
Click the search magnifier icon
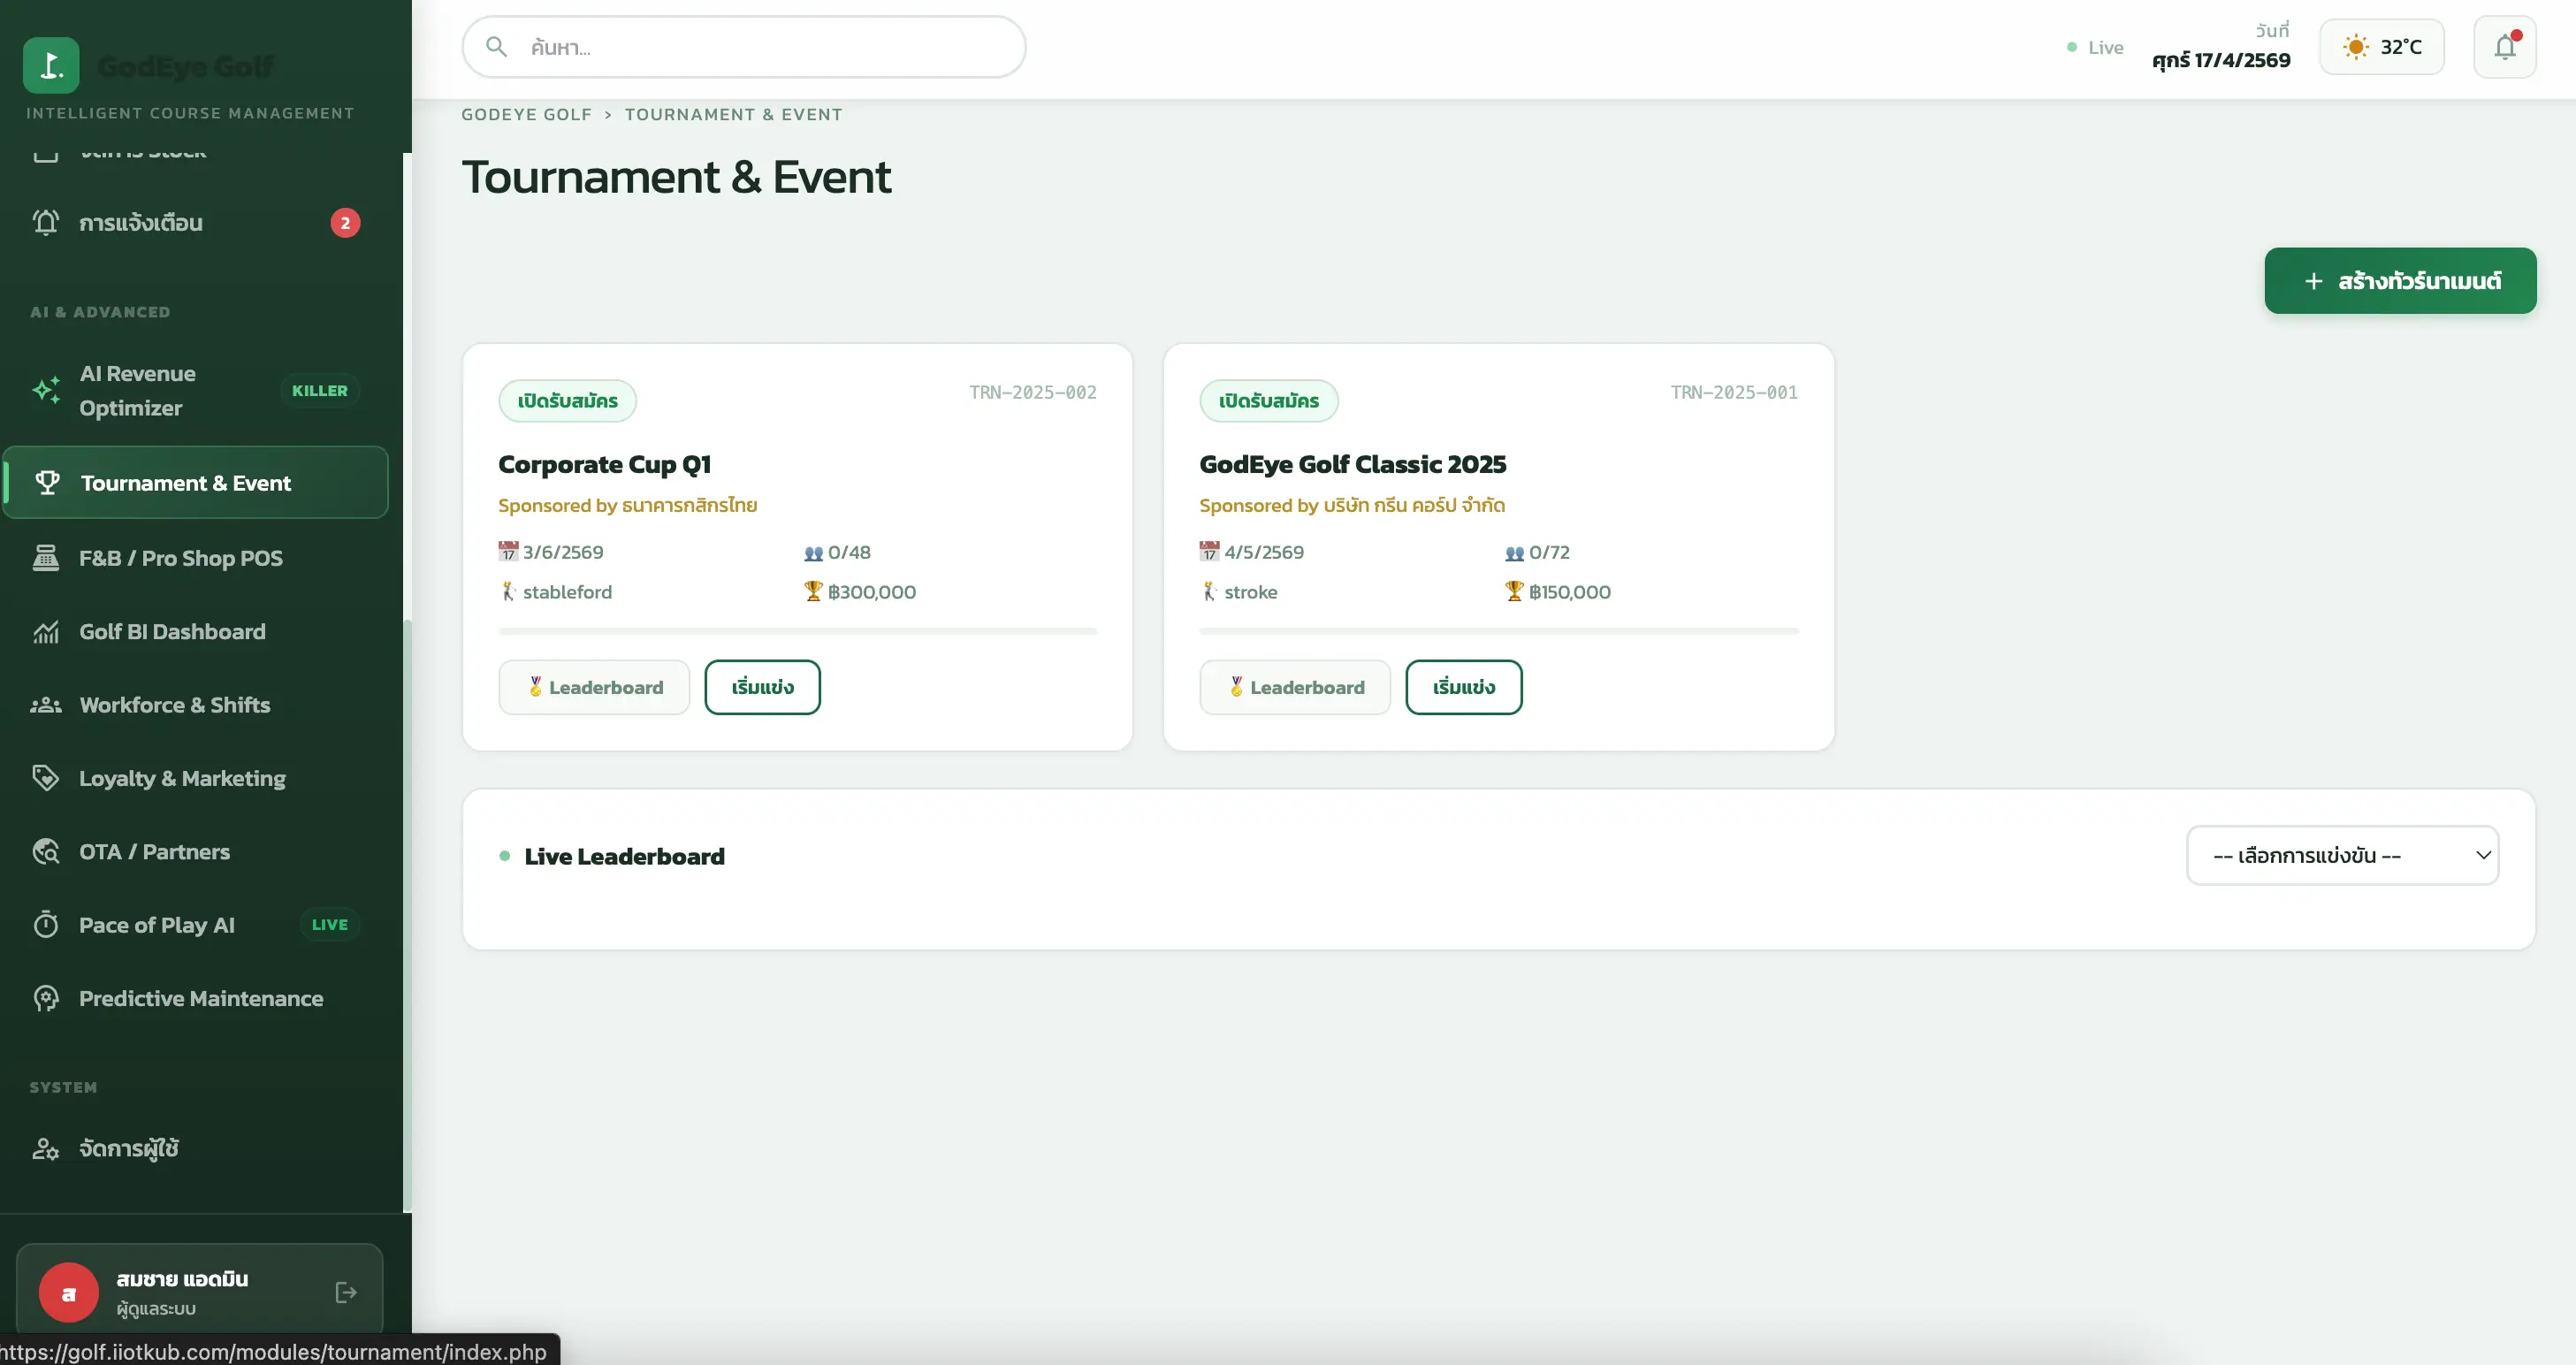click(496, 47)
